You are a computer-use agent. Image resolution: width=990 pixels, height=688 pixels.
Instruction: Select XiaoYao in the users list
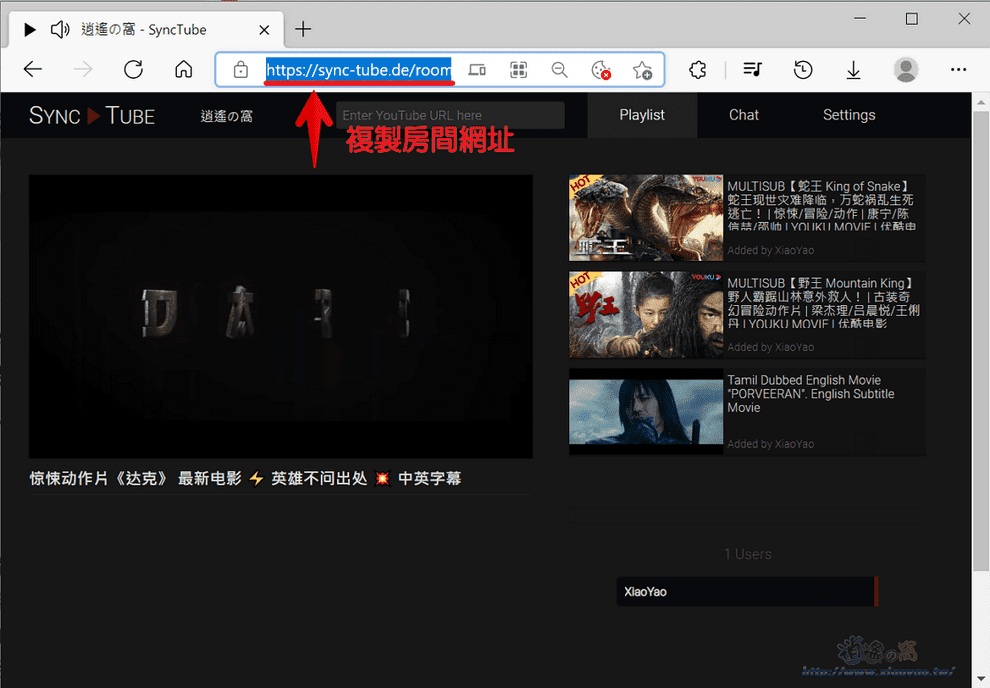[745, 591]
